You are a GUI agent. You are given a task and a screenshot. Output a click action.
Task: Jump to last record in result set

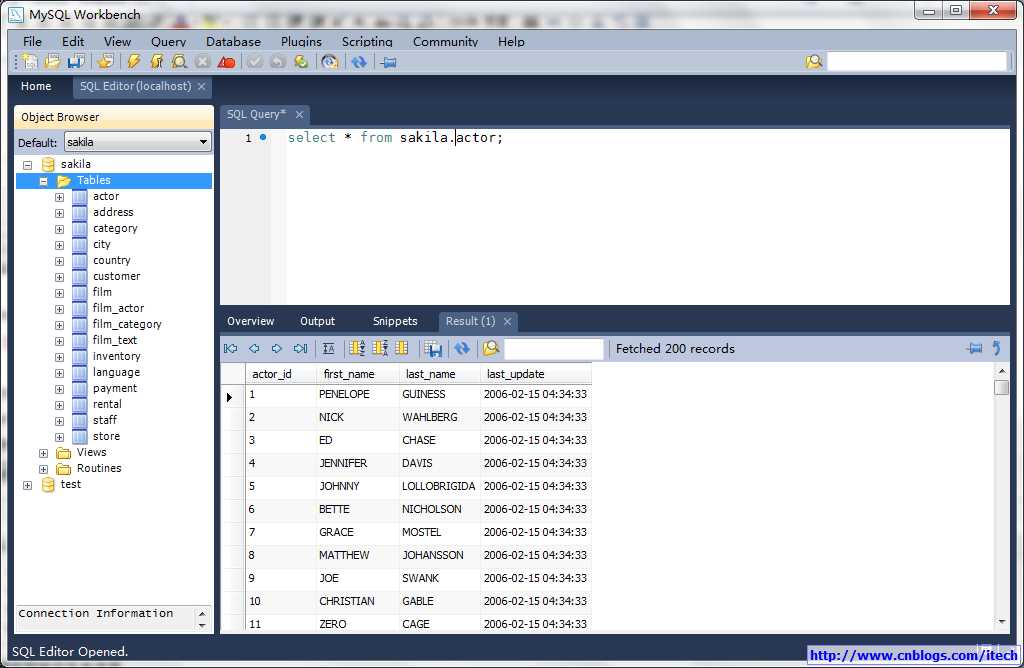(300, 349)
